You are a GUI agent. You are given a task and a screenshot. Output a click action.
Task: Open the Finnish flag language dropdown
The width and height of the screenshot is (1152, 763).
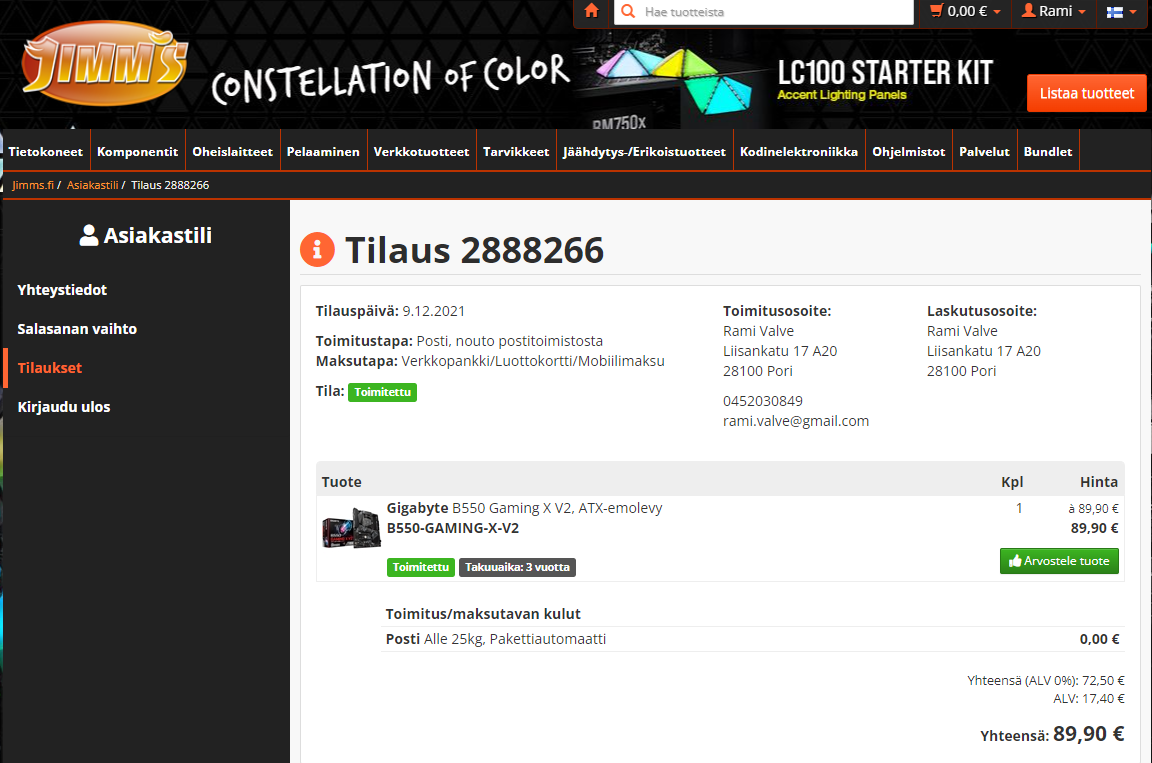tap(1121, 12)
